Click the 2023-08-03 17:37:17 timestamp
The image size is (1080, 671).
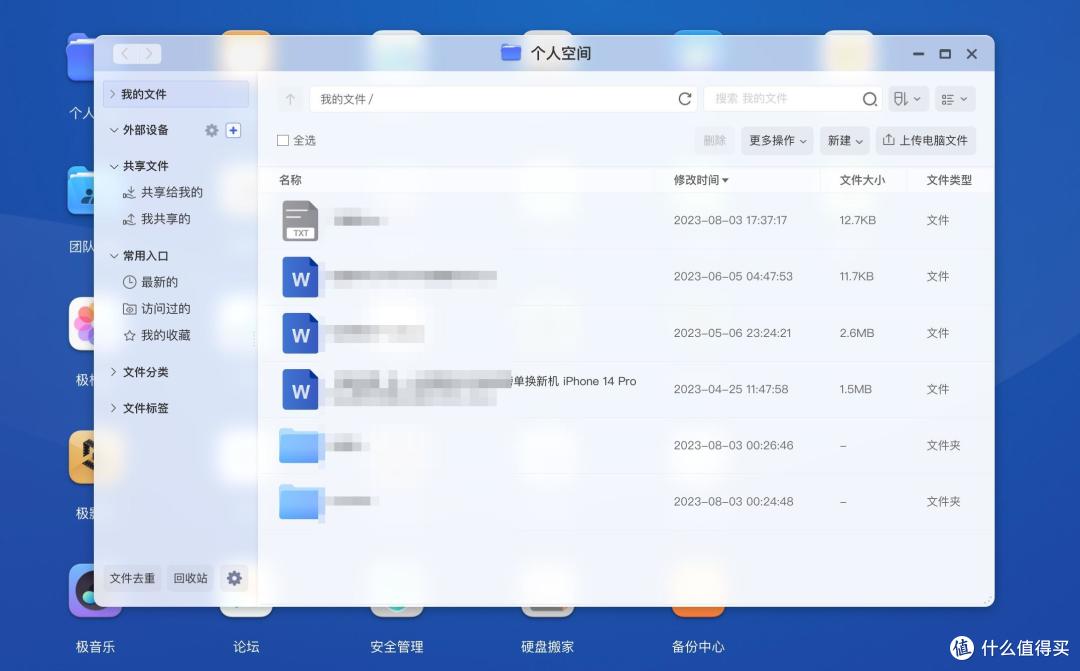click(x=730, y=220)
